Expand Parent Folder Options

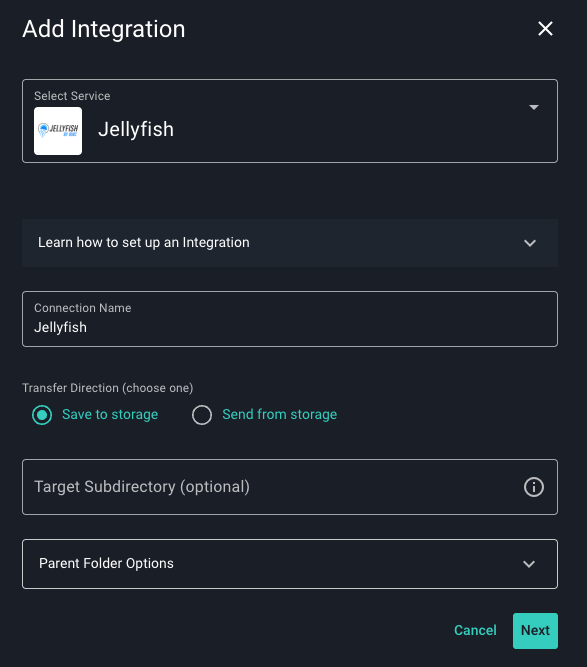(290, 564)
